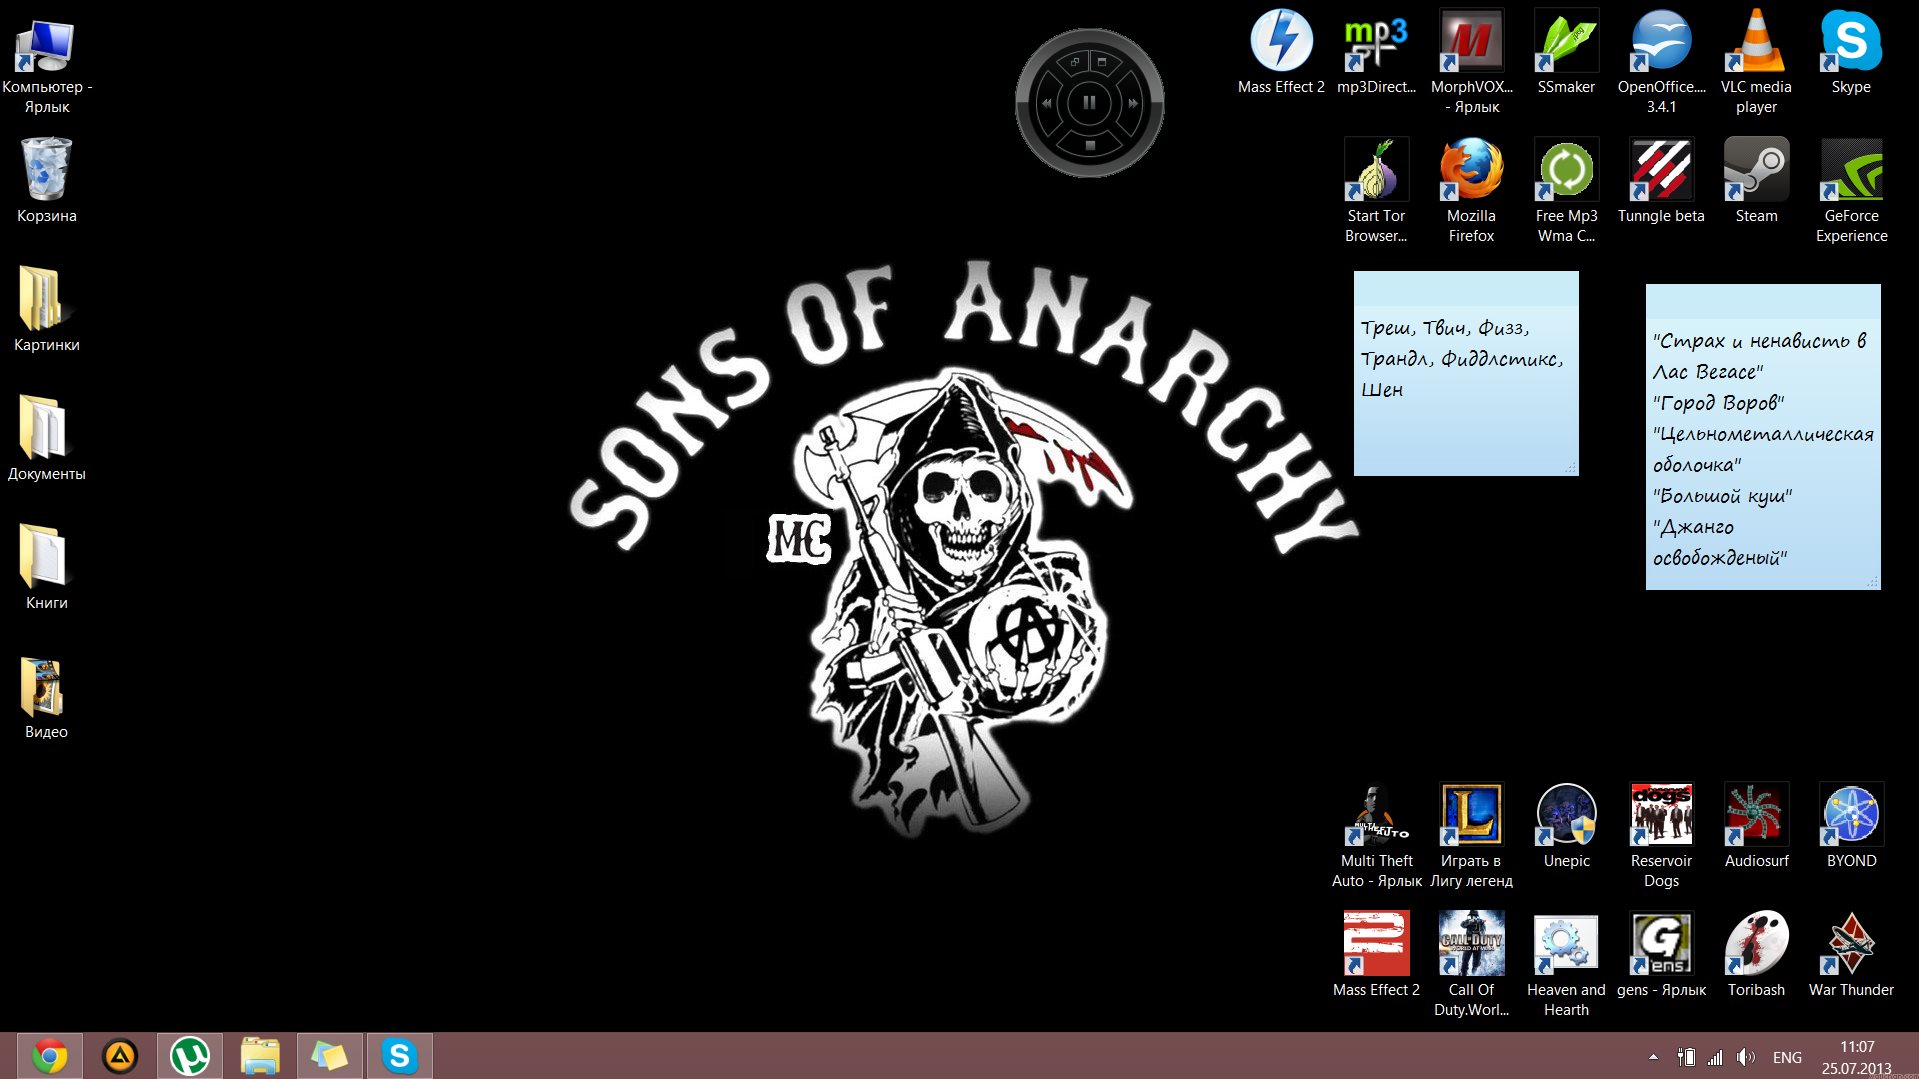The image size is (1919, 1079).
Task: Open Sticky Notes taskbar icon
Action: click(x=330, y=1056)
